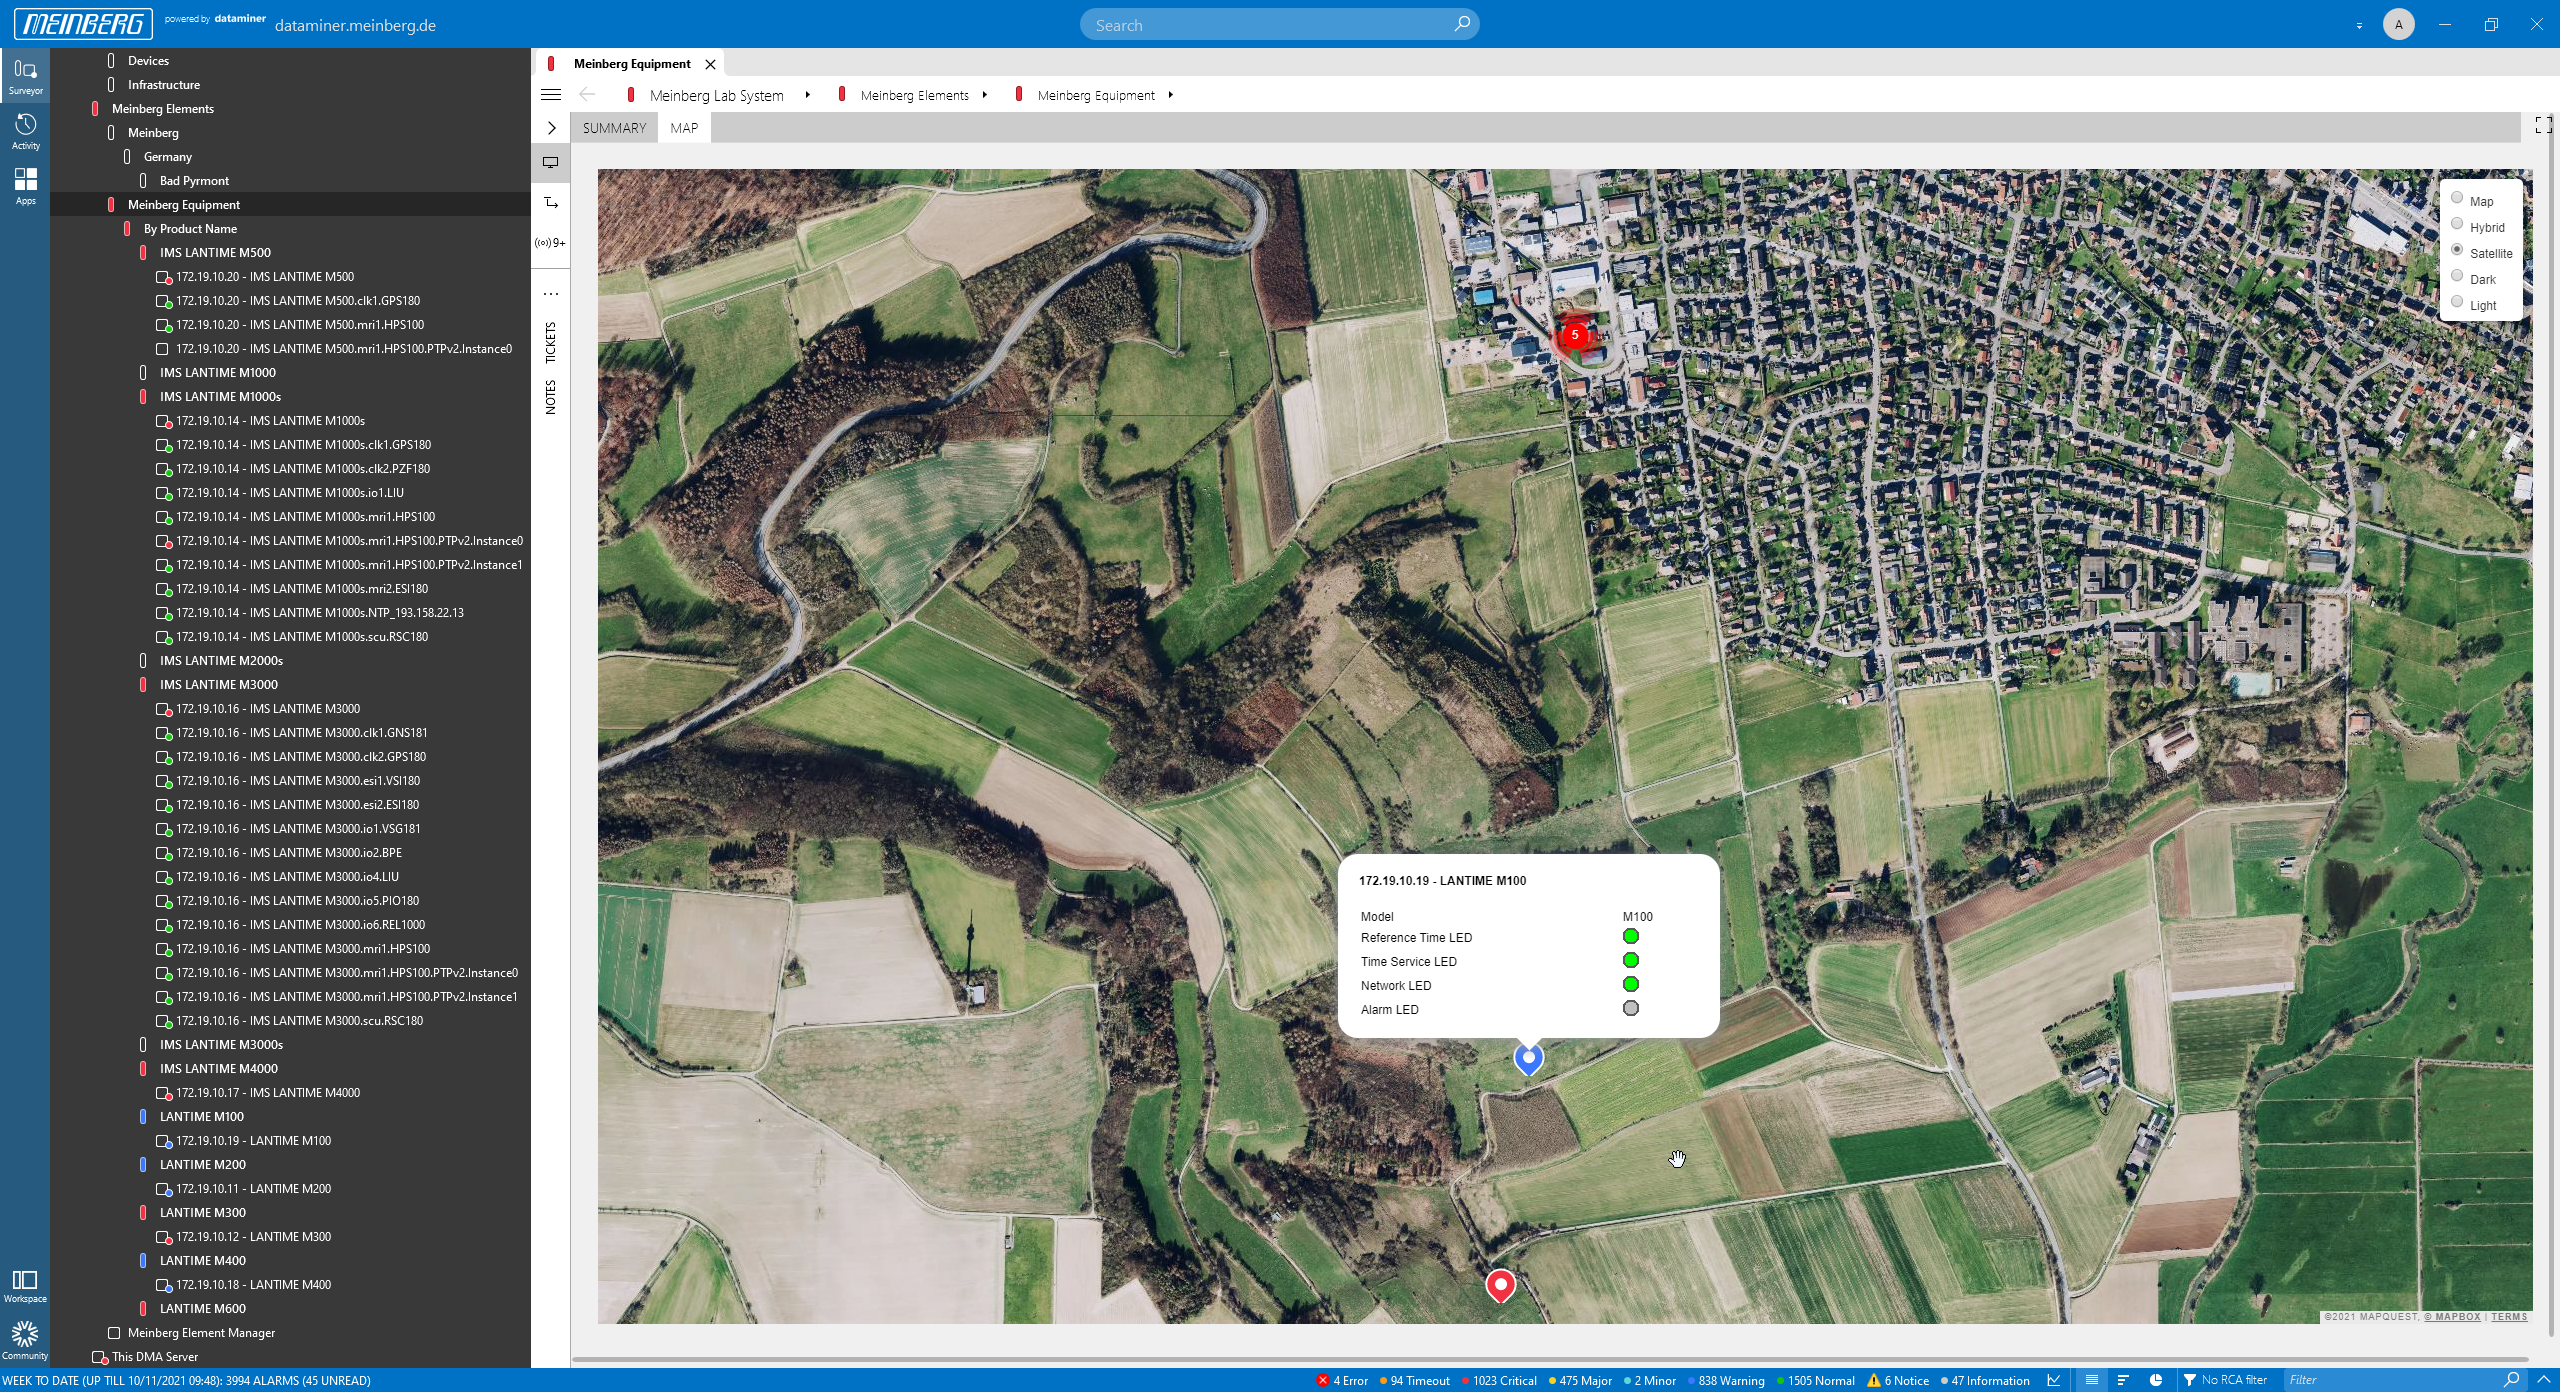Expand the side panel with right chevron
Image resolution: width=2560 pixels, height=1392 pixels.
pos(551,128)
